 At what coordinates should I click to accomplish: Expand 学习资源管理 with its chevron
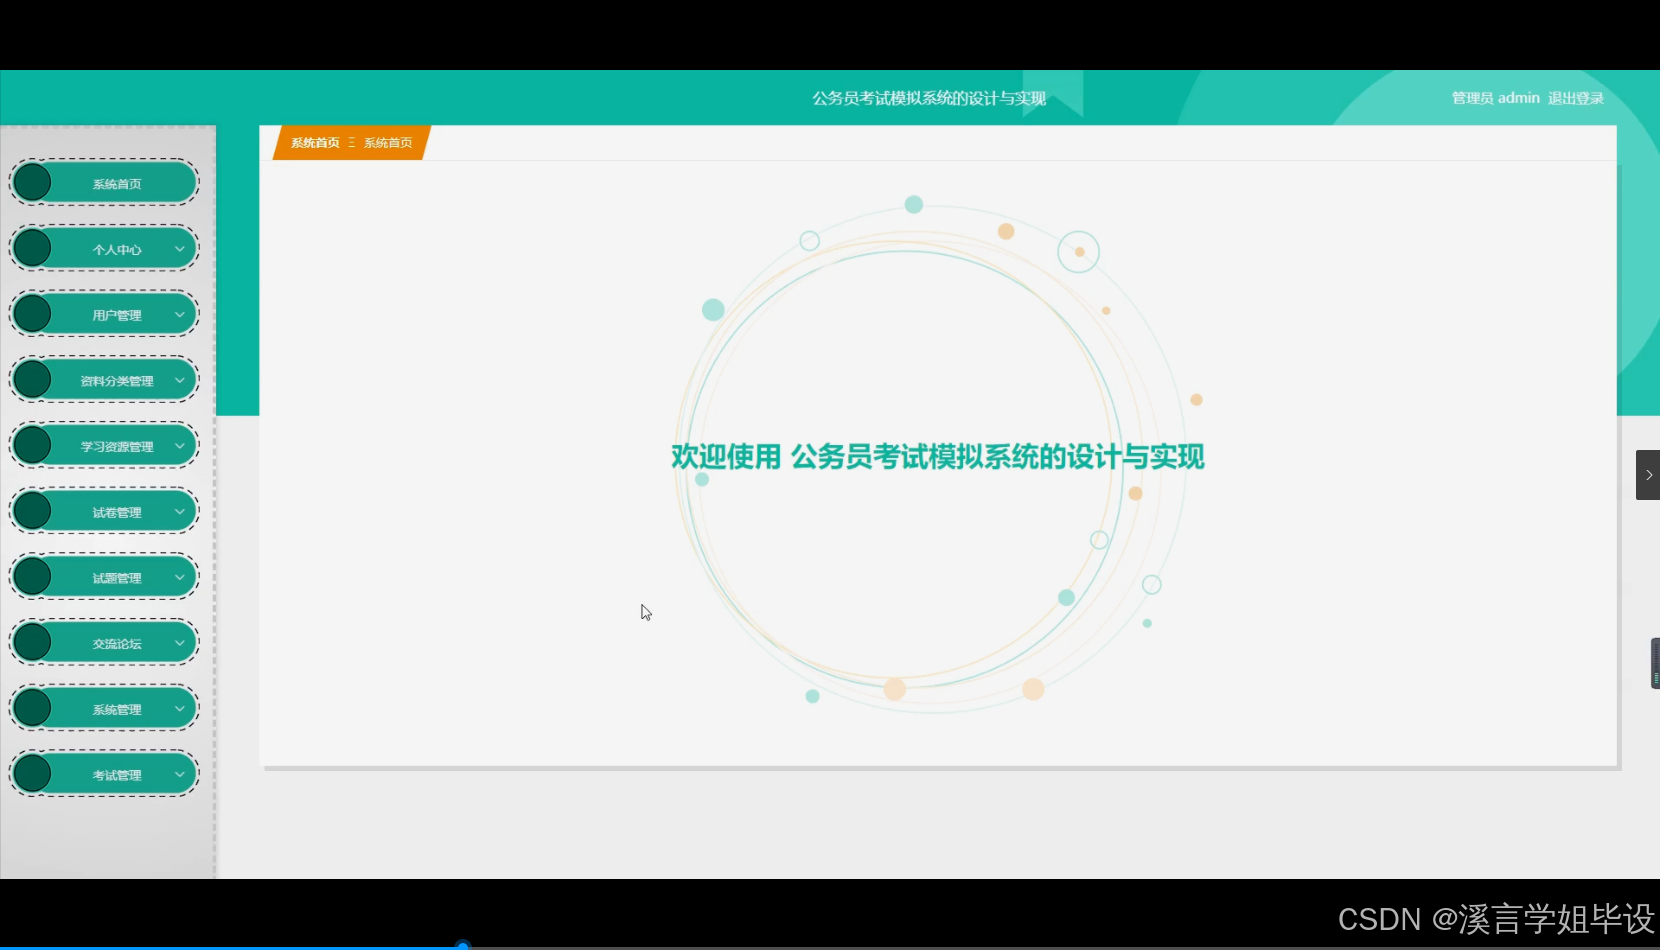(x=180, y=446)
